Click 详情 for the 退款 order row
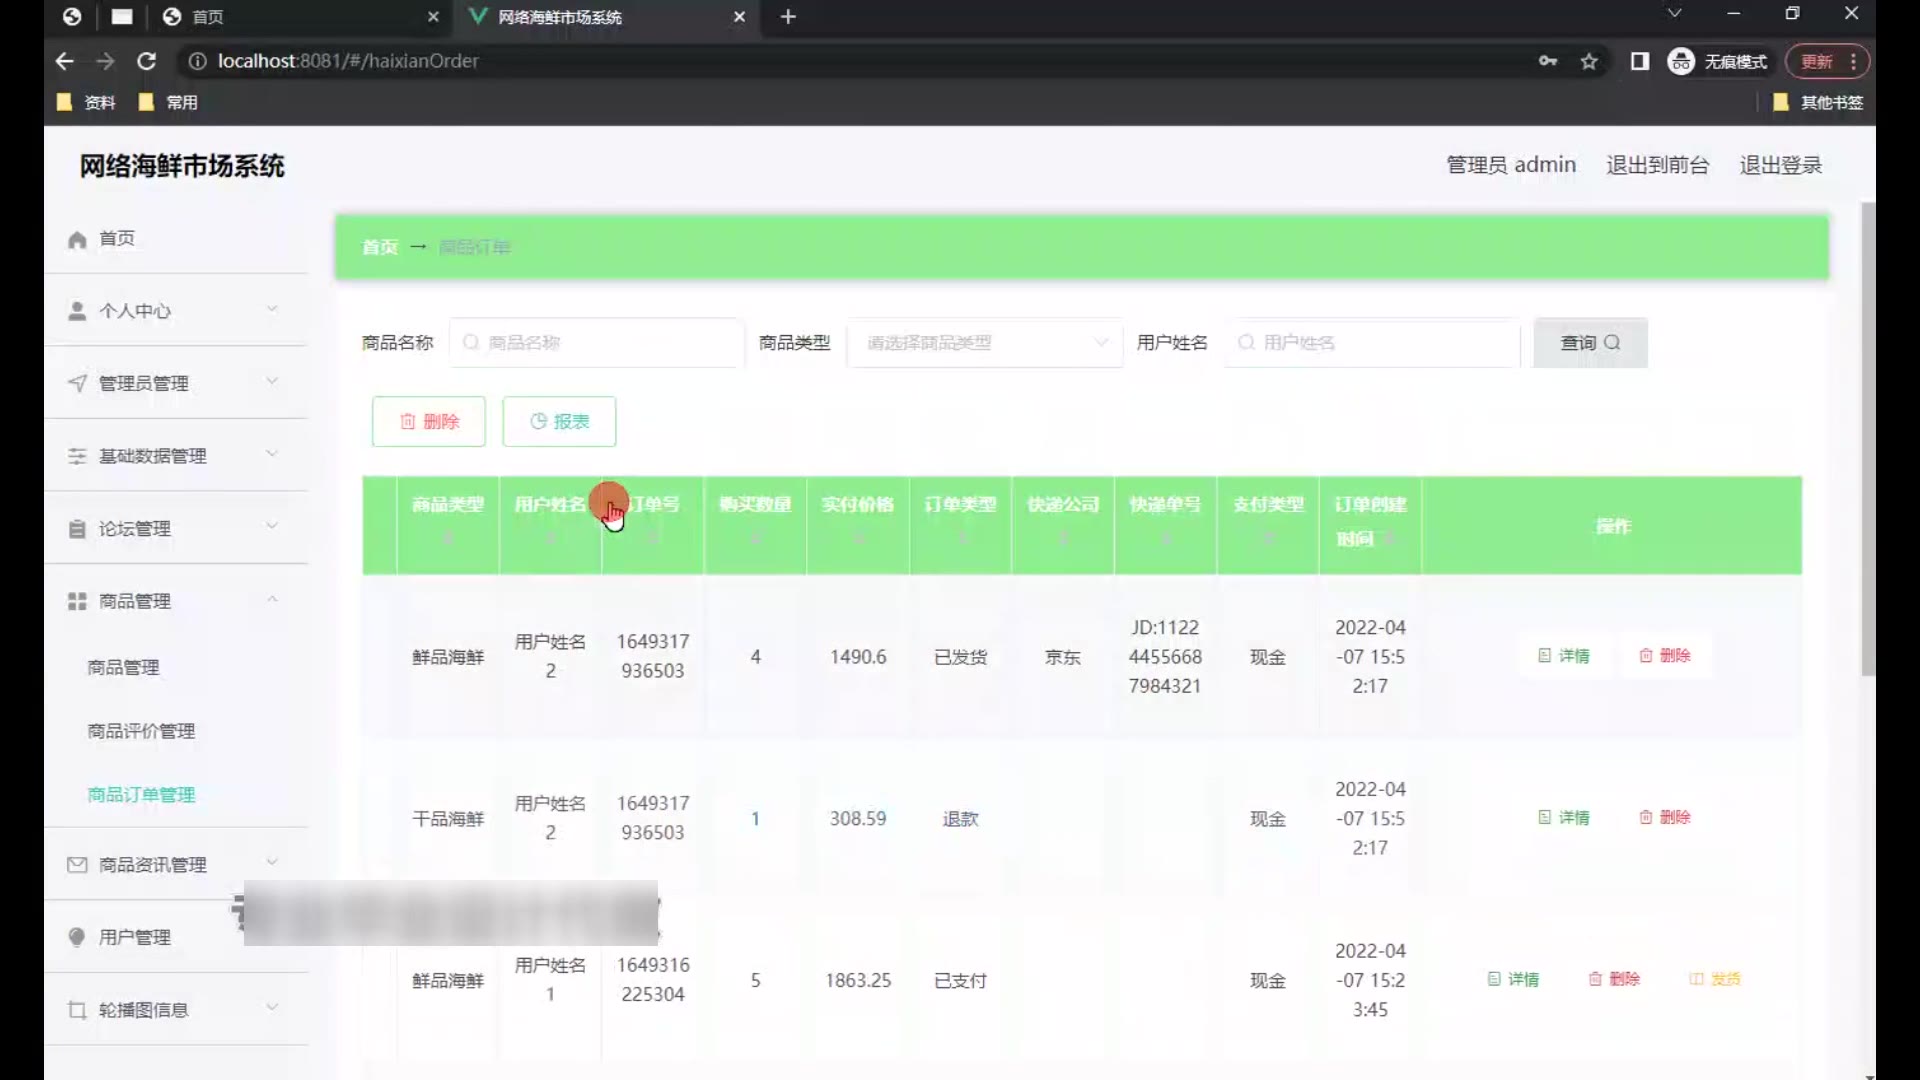The image size is (1920, 1080). pyautogui.click(x=1564, y=818)
